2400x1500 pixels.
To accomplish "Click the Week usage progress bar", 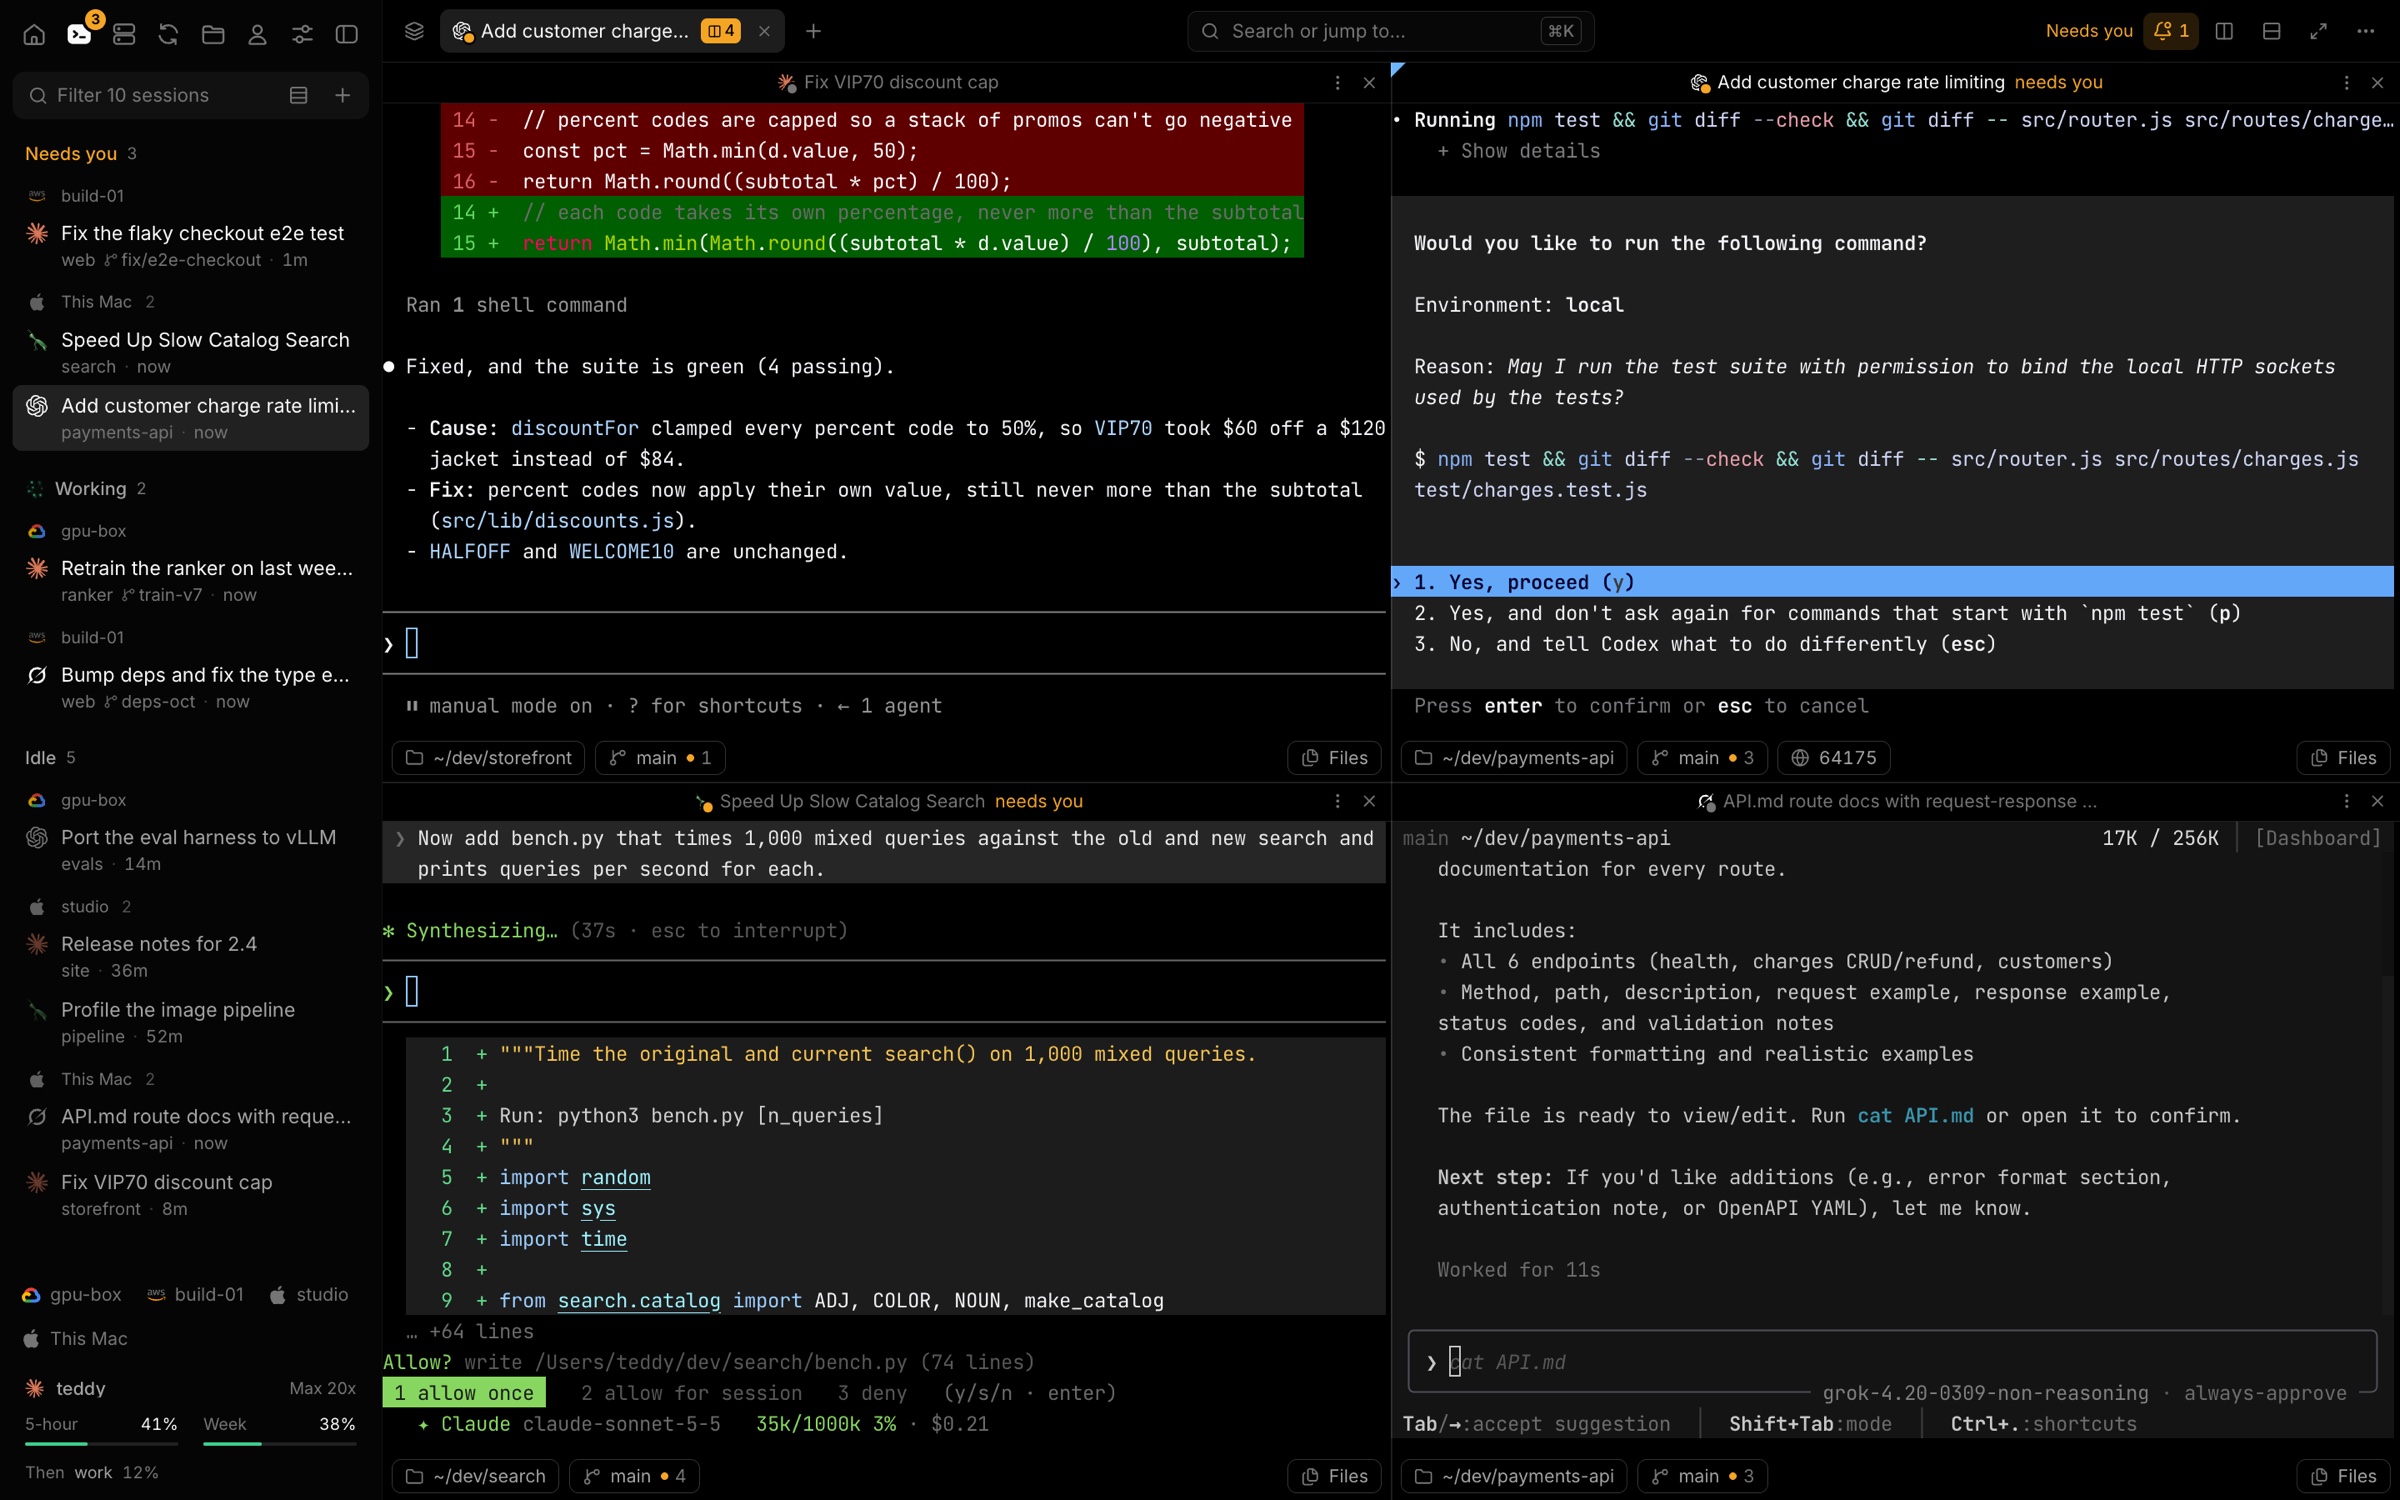I will (x=279, y=1444).
